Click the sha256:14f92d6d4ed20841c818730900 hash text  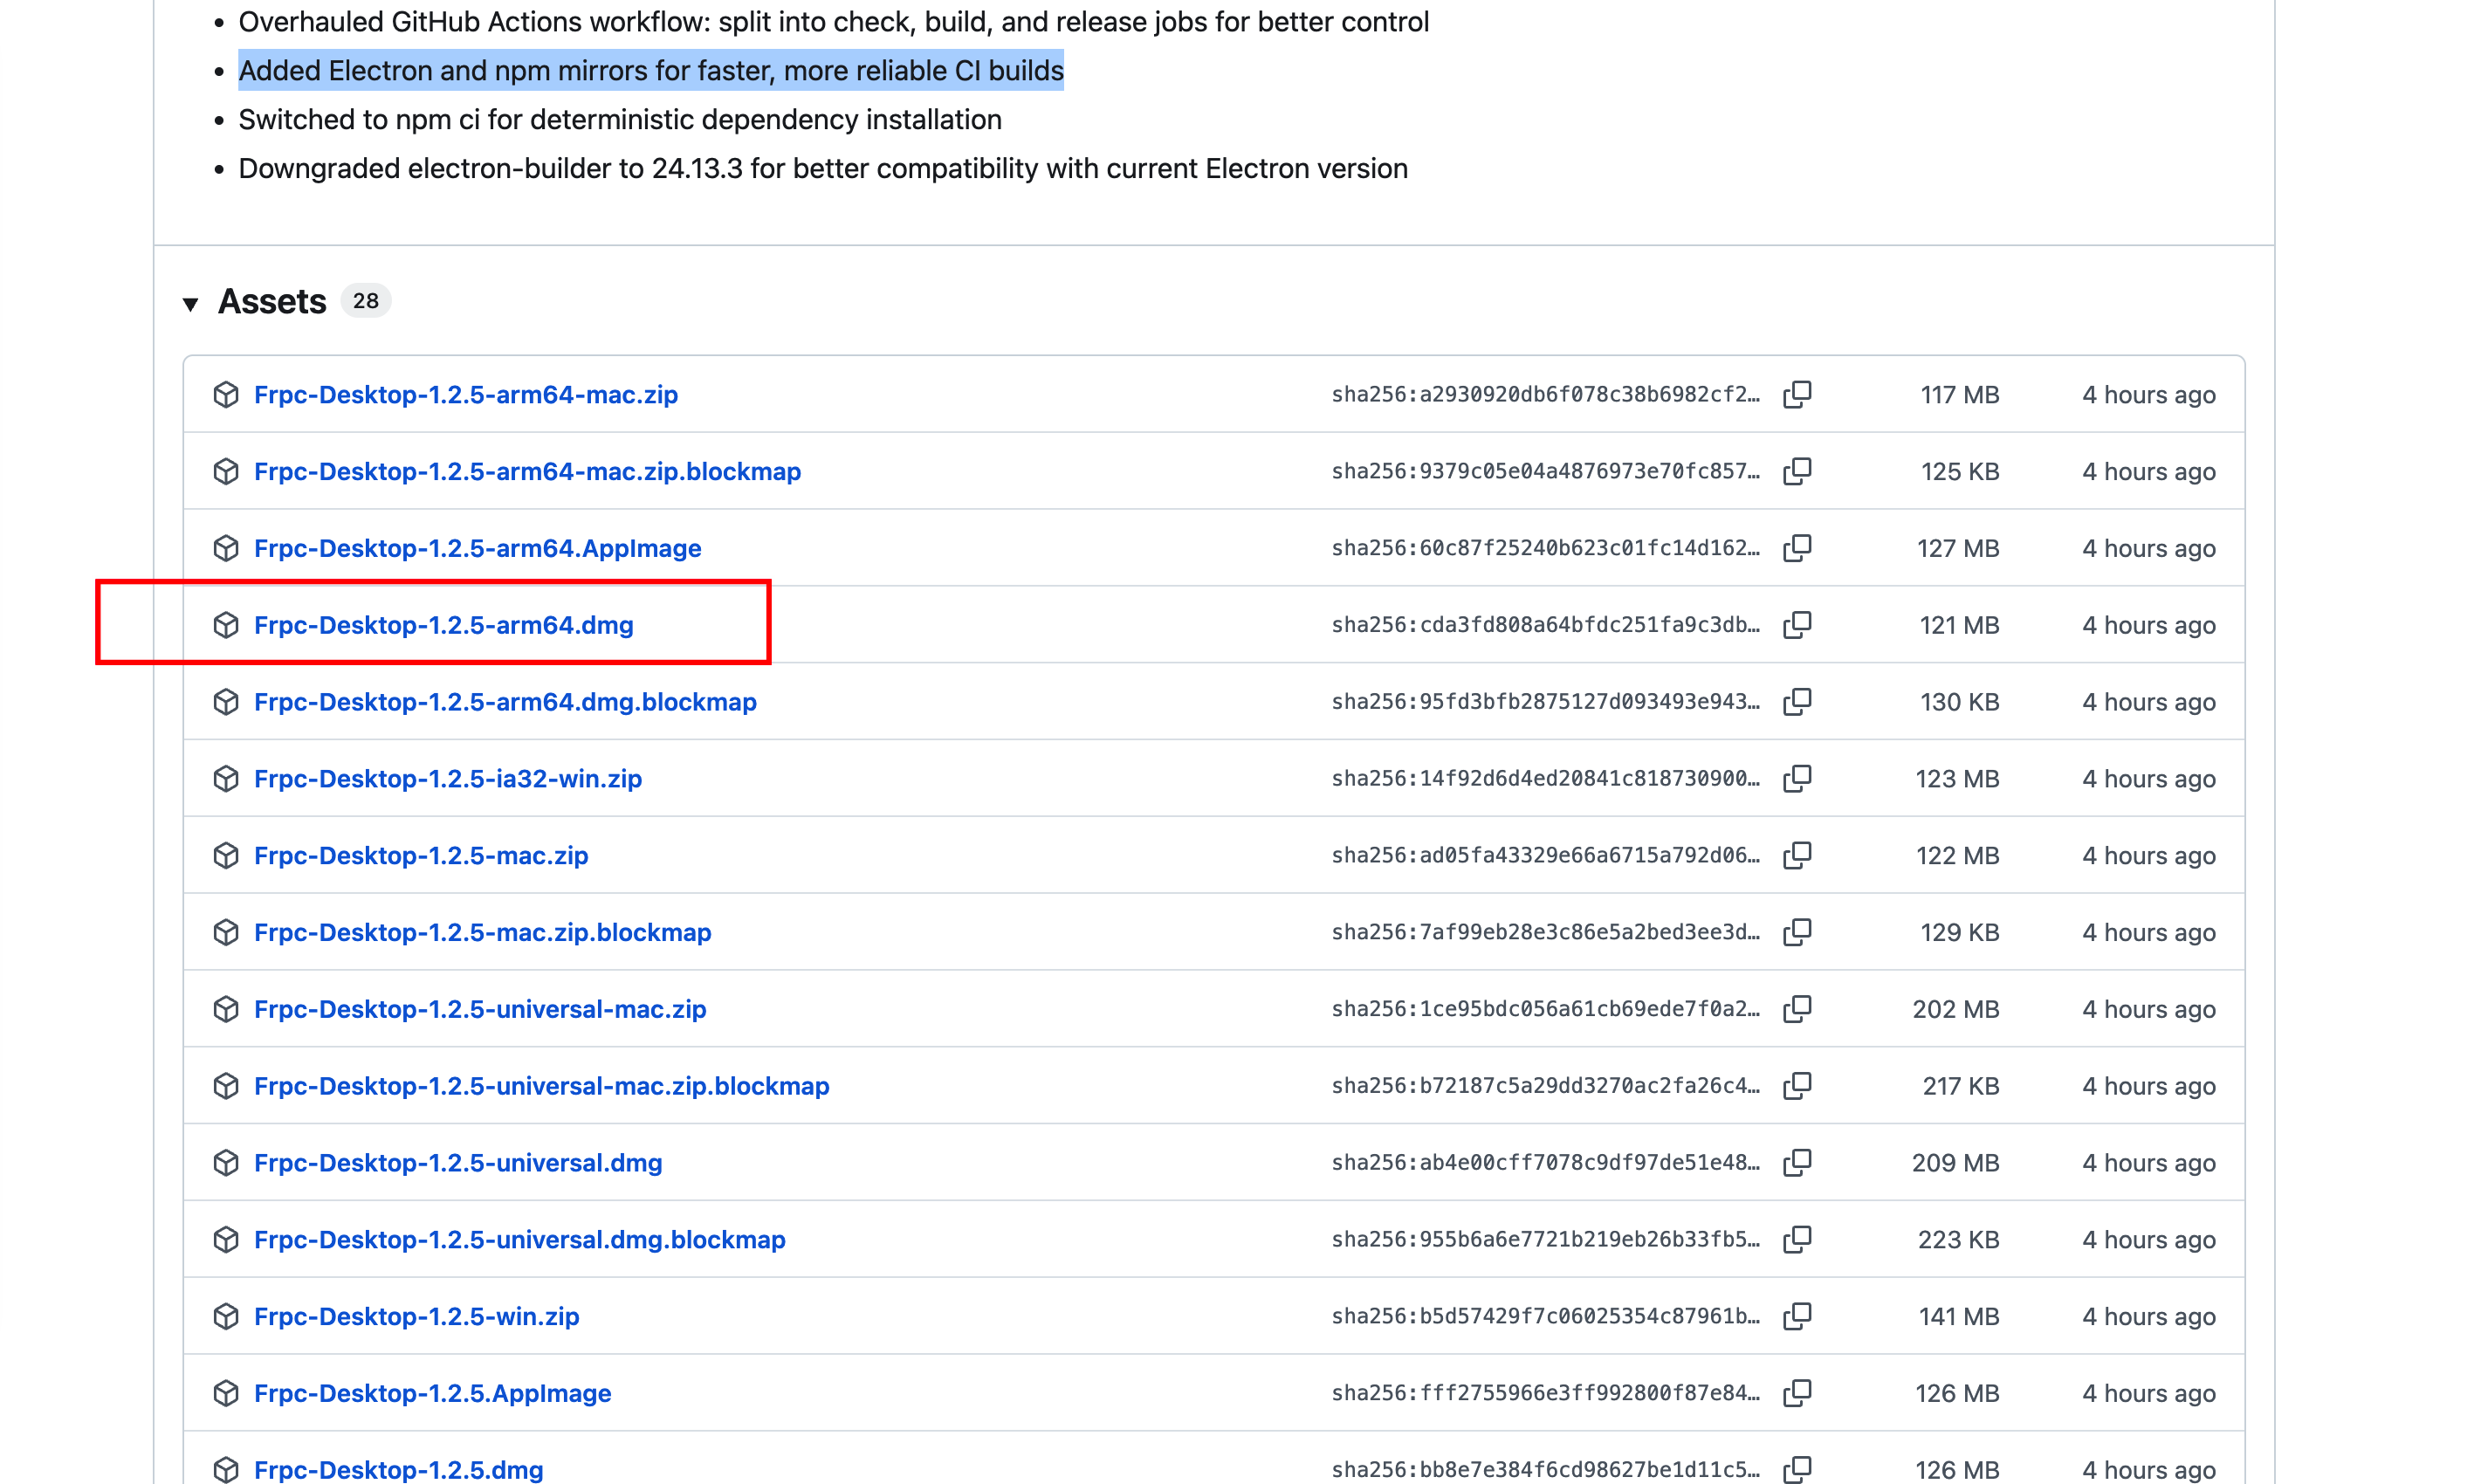tap(1545, 779)
